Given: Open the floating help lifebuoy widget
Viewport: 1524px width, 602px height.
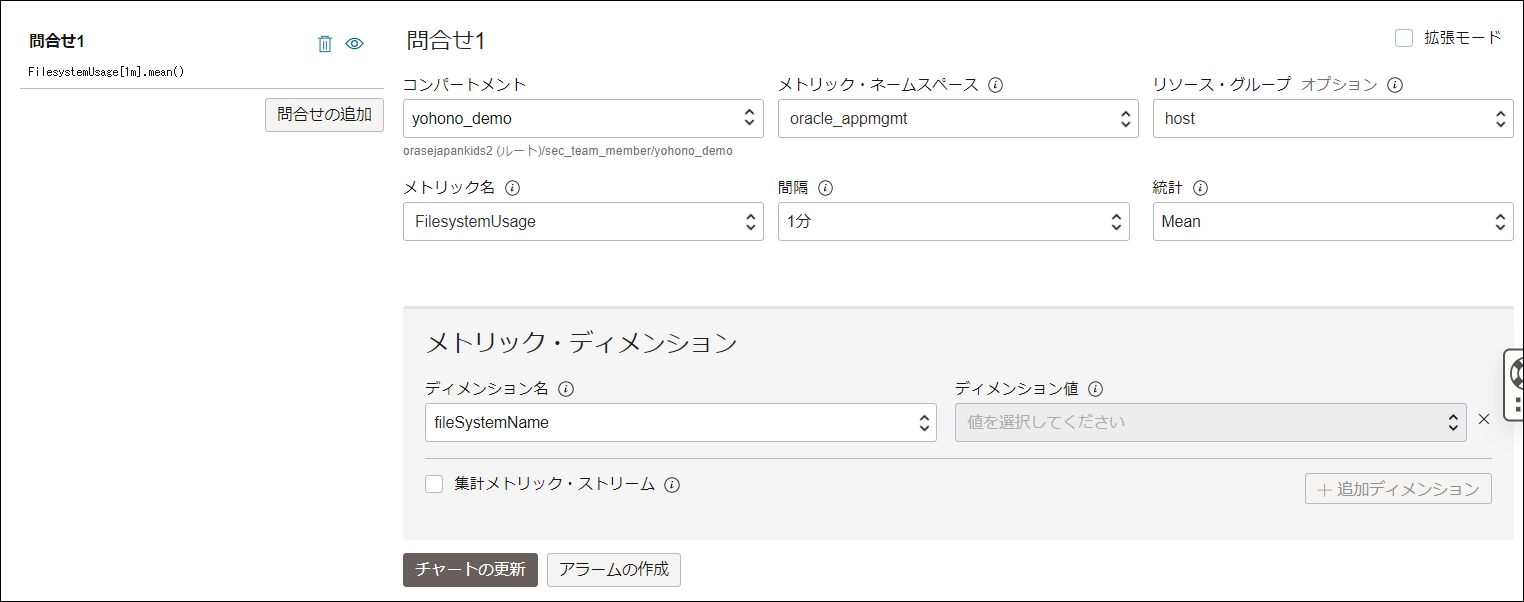Looking at the screenshot, I should click(x=1514, y=373).
